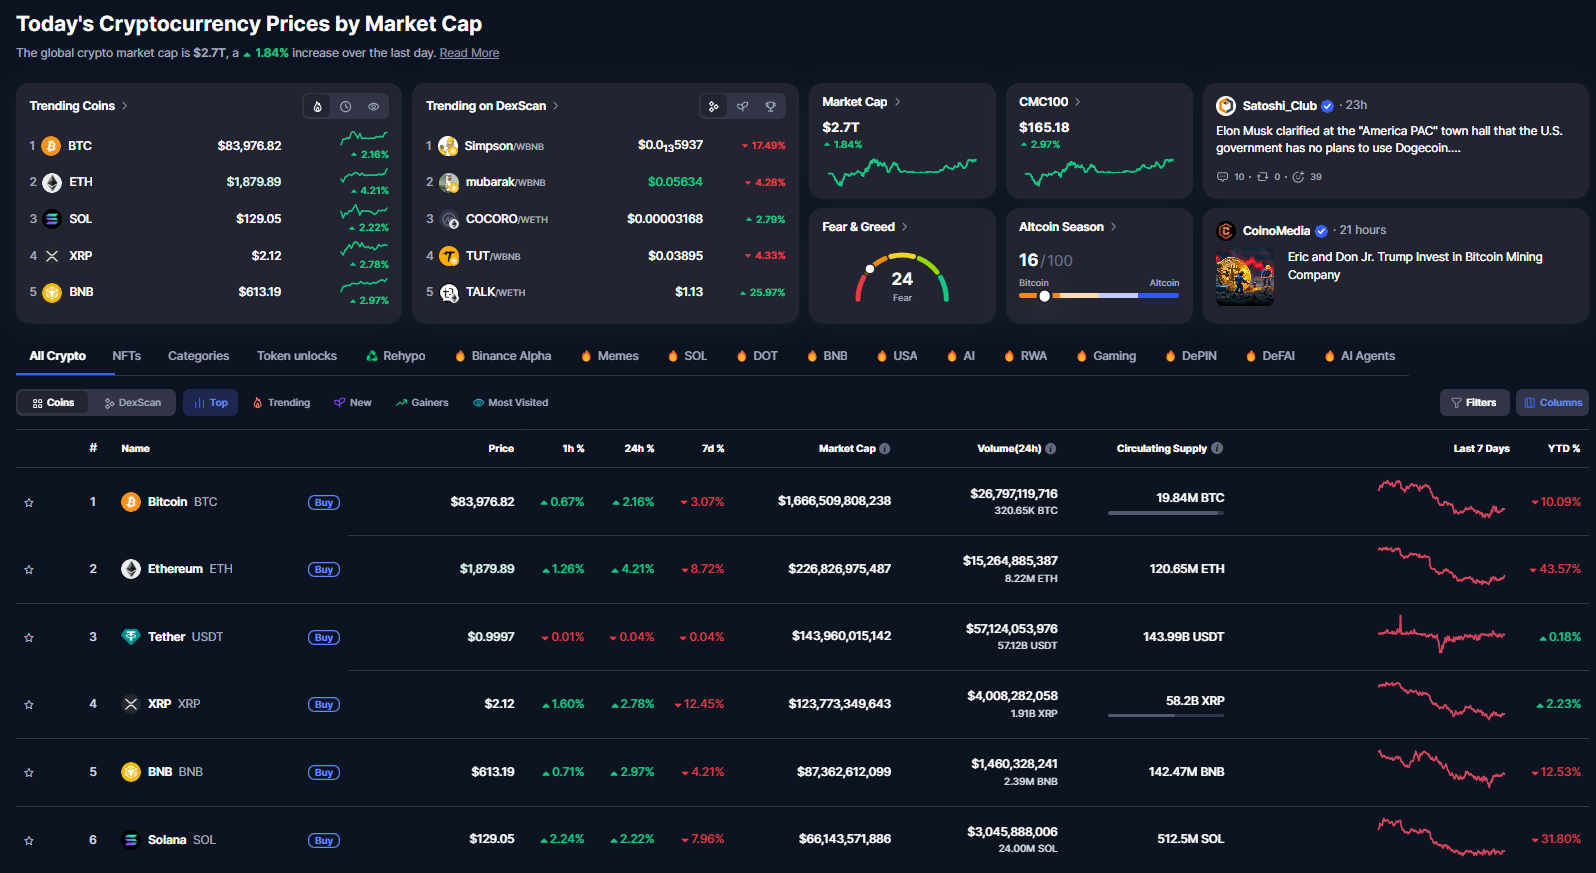Open the Eric and Don Jr. Trump article thumbnail
The width and height of the screenshot is (1596, 873).
point(1245,277)
